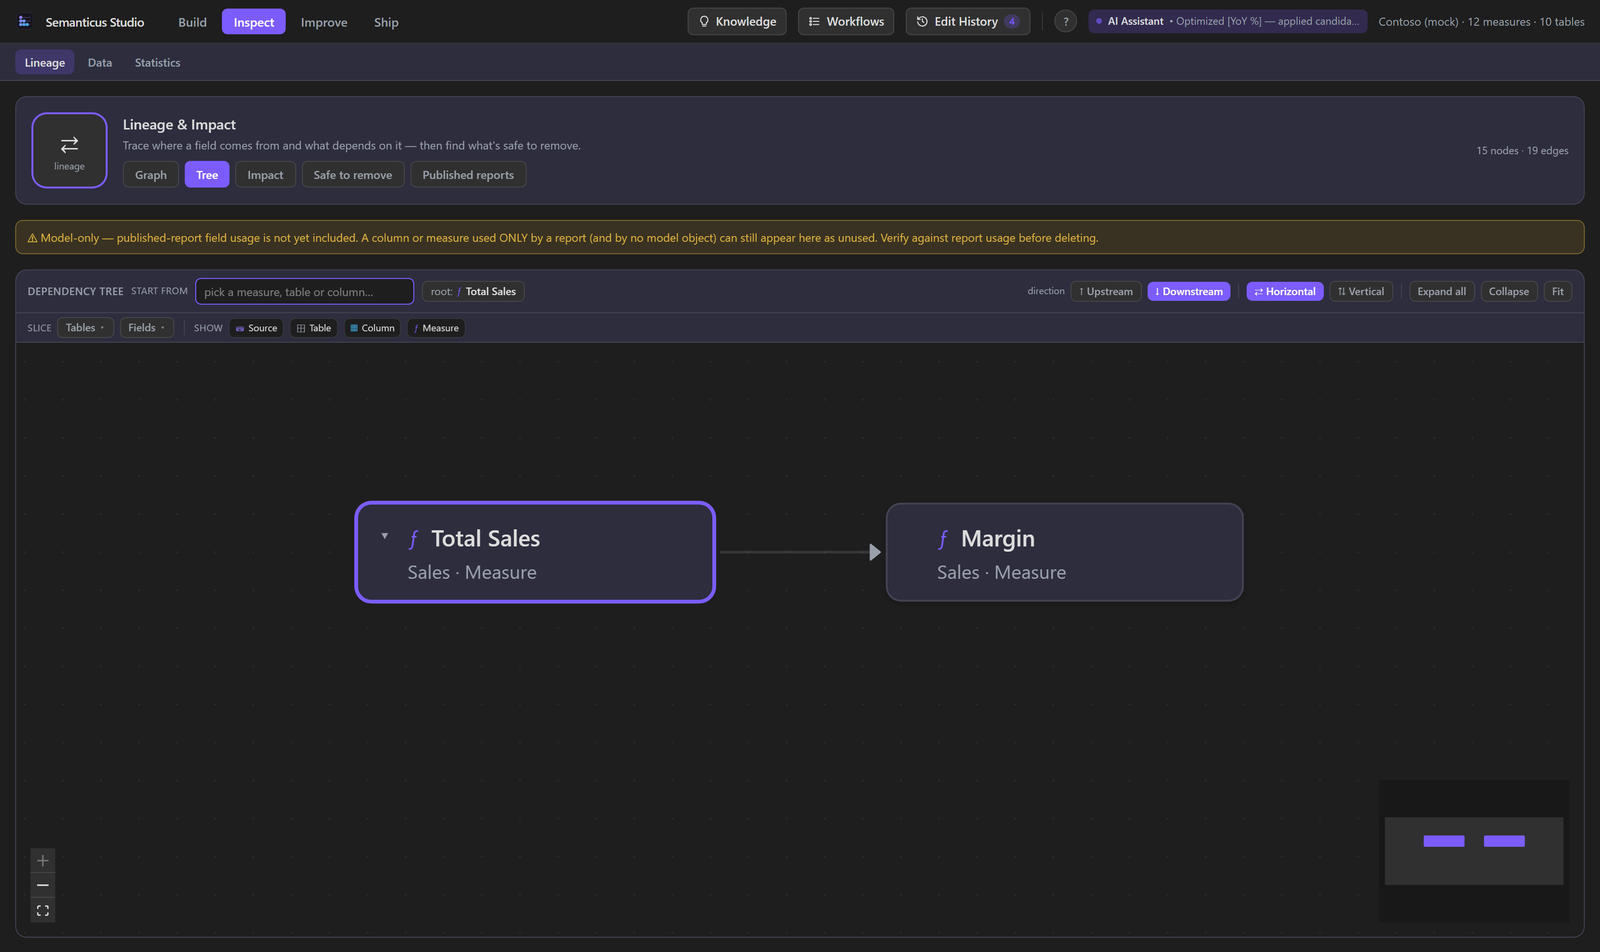Set direction to Upstream
This screenshot has width=1600, height=952.
coord(1106,291)
